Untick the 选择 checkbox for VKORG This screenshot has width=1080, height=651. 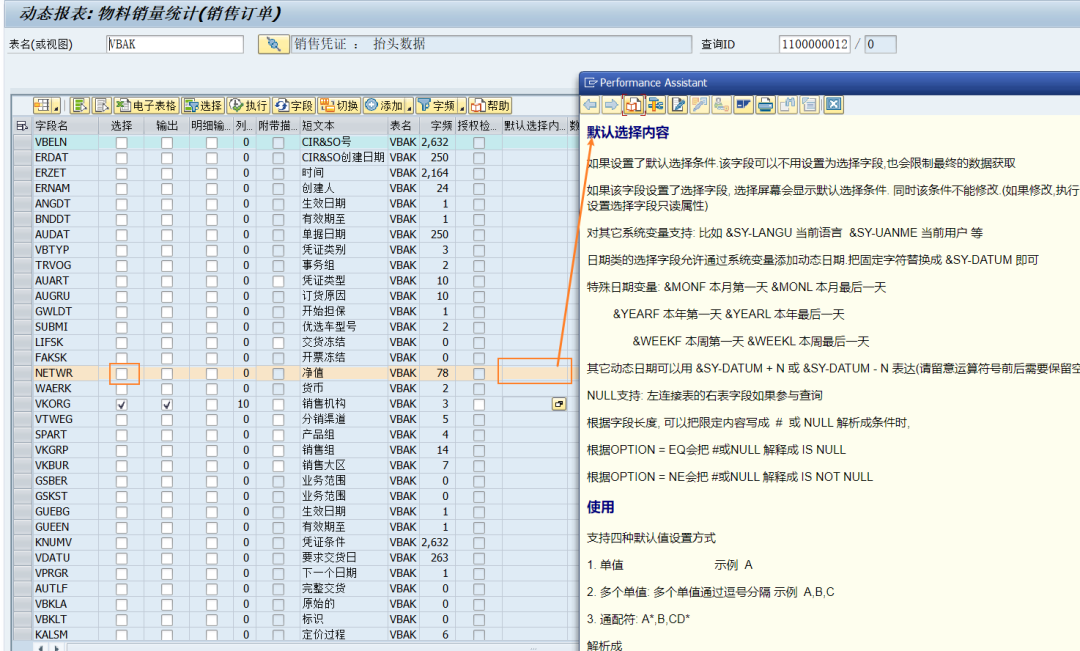[x=121, y=404]
